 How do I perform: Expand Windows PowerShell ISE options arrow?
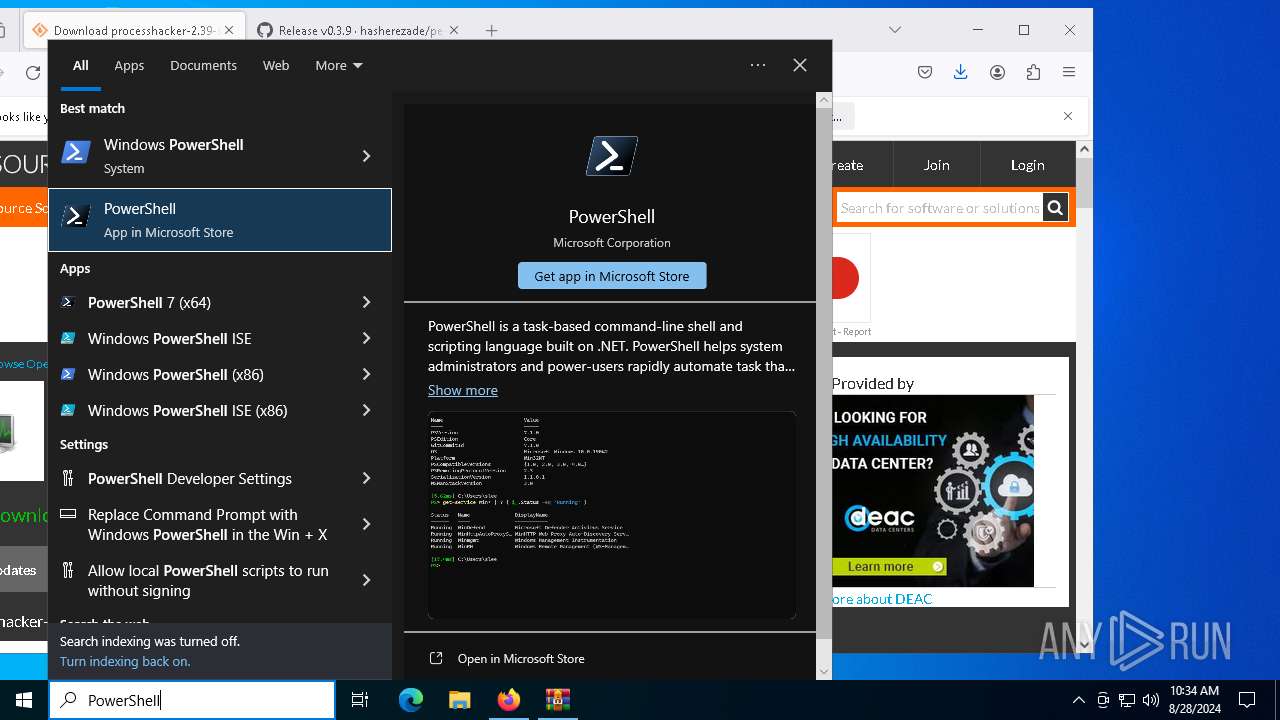[x=366, y=338]
